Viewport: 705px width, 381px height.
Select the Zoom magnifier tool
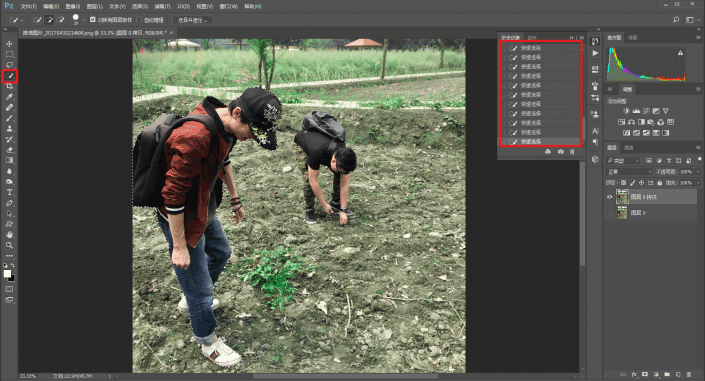(x=9, y=245)
